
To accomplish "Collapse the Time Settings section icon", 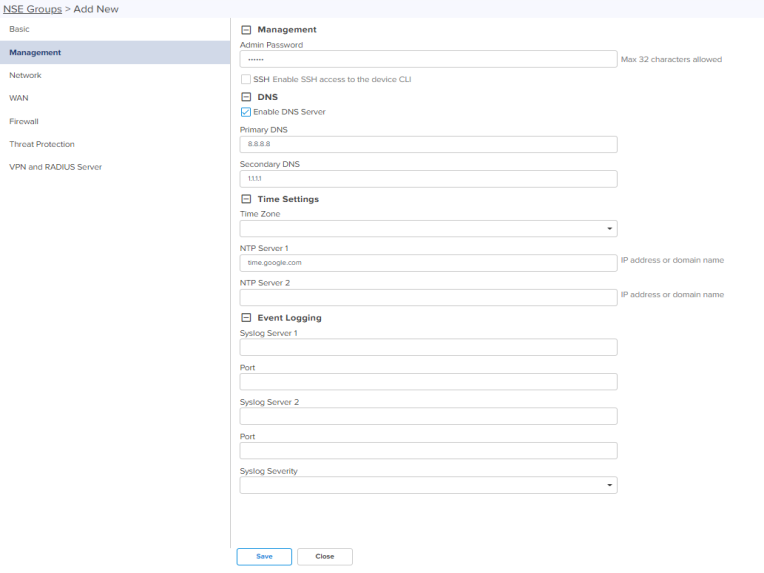I will point(246,199).
